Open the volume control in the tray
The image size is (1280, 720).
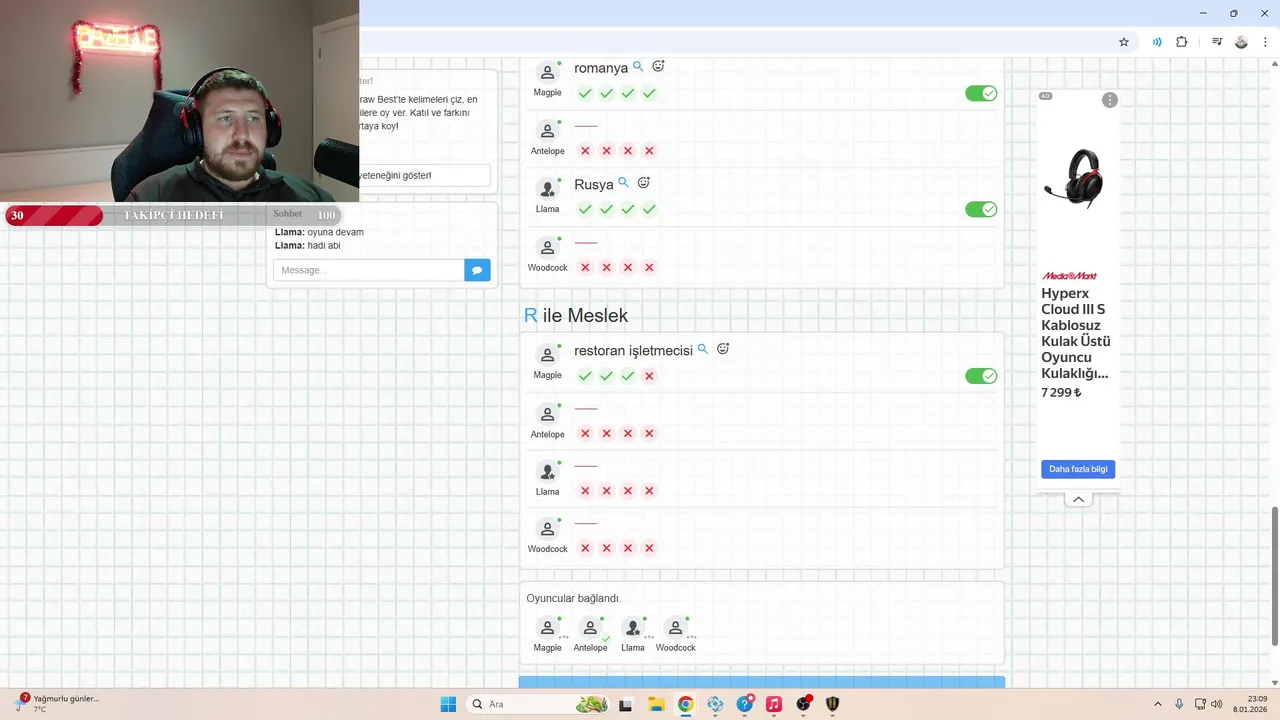[x=1216, y=704]
